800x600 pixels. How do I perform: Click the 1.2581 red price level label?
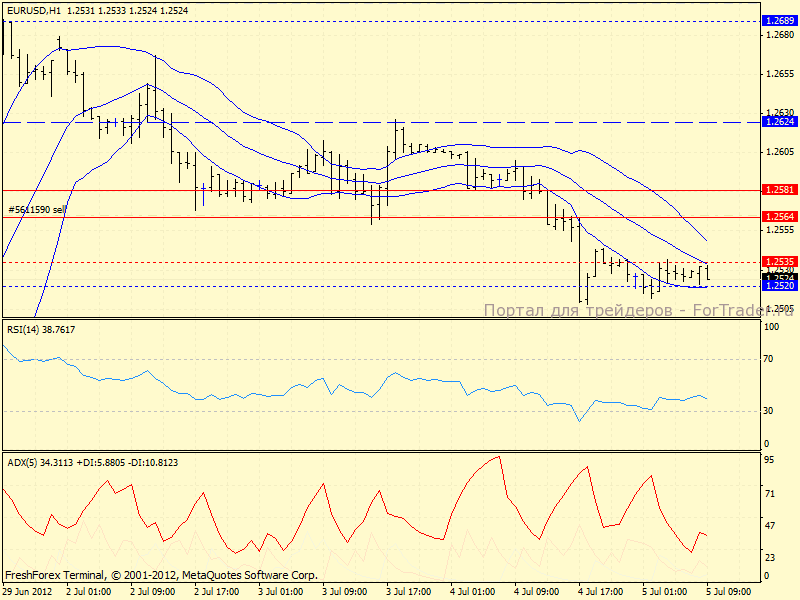point(779,190)
